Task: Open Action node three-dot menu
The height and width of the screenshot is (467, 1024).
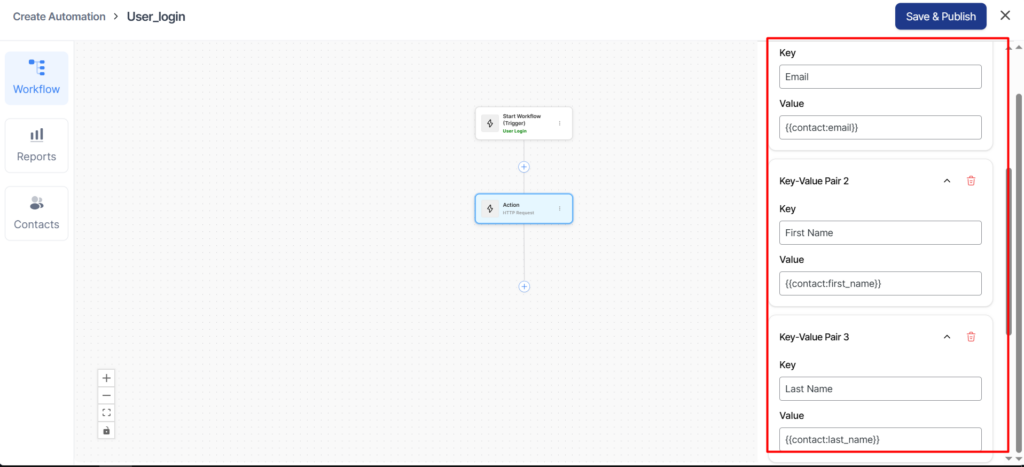Action: click(x=559, y=209)
